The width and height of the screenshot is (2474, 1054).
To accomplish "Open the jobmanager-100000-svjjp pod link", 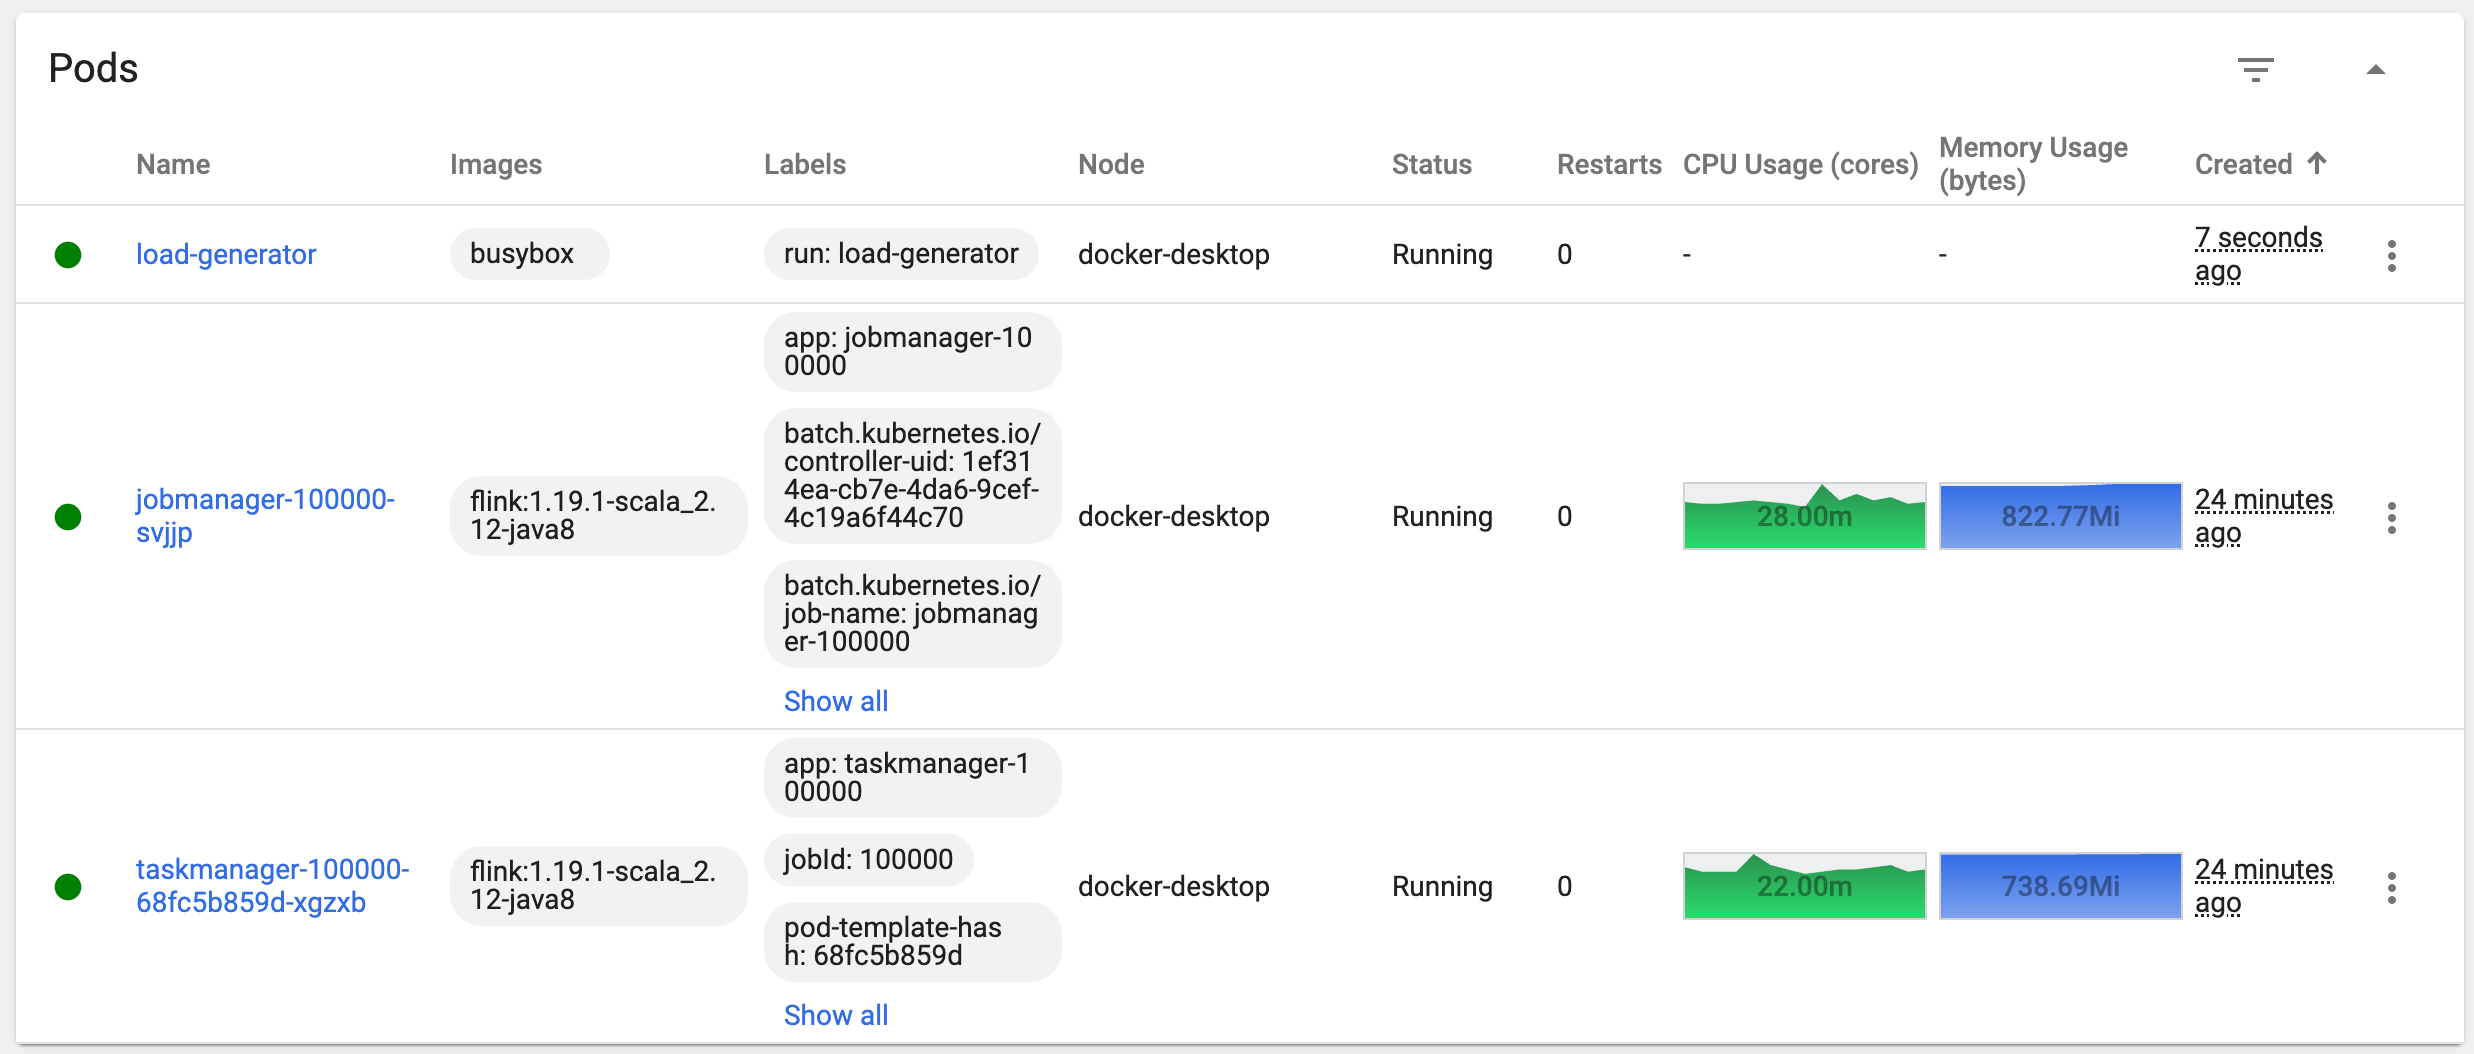I will point(264,515).
